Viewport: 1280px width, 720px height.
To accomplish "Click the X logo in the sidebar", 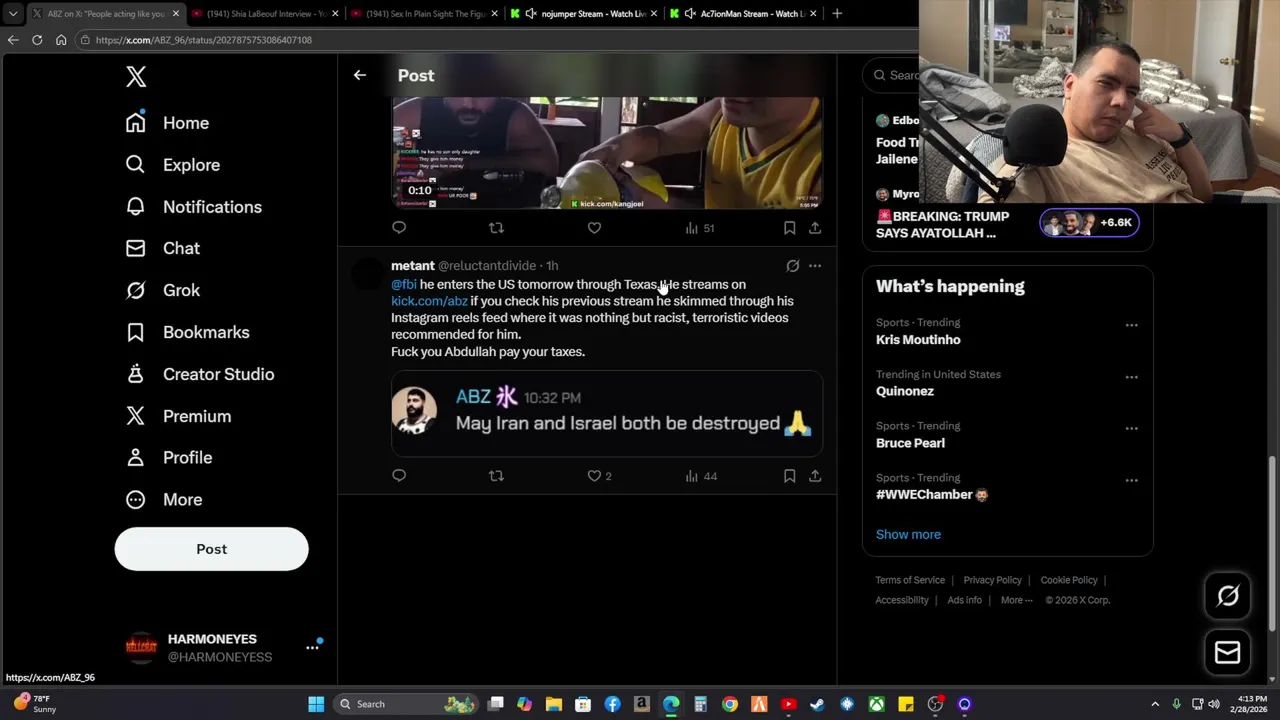I will point(136,77).
